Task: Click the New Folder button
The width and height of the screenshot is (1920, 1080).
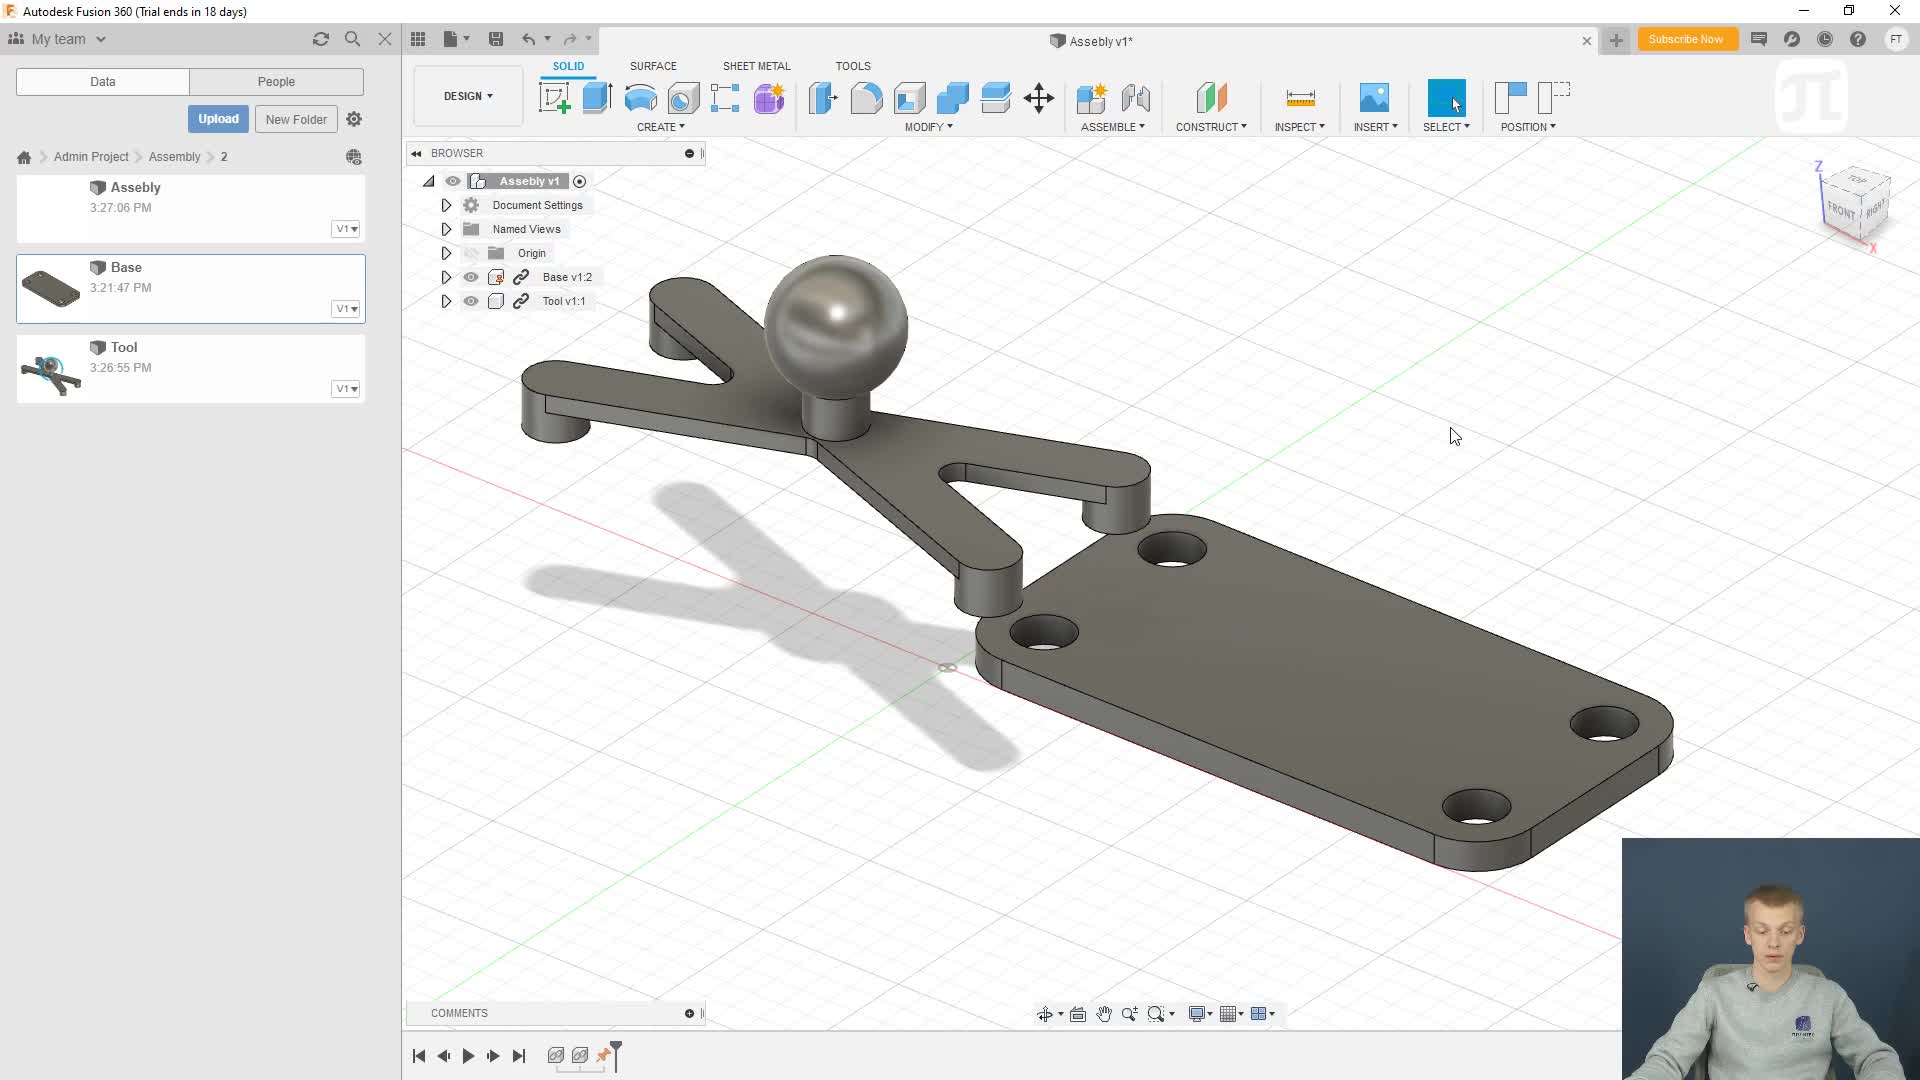Action: [x=296, y=119]
